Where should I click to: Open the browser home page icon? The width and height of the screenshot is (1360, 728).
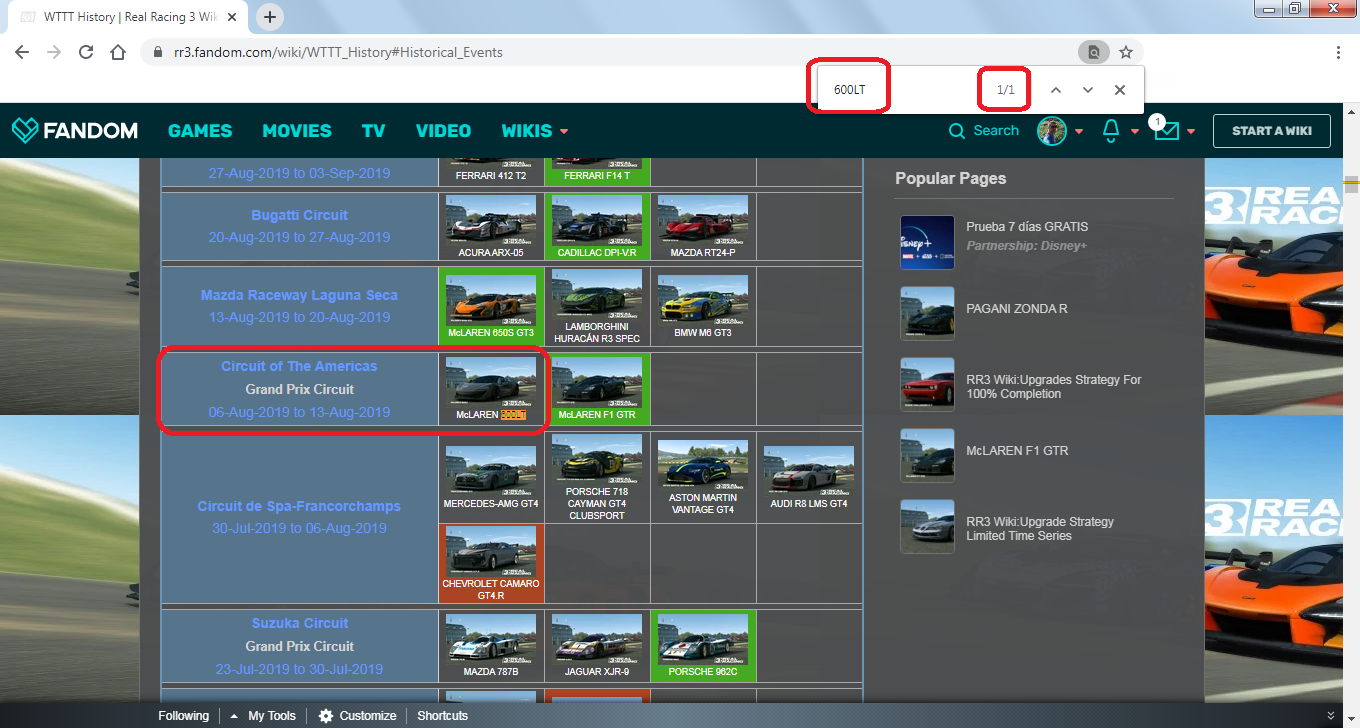[118, 52]
